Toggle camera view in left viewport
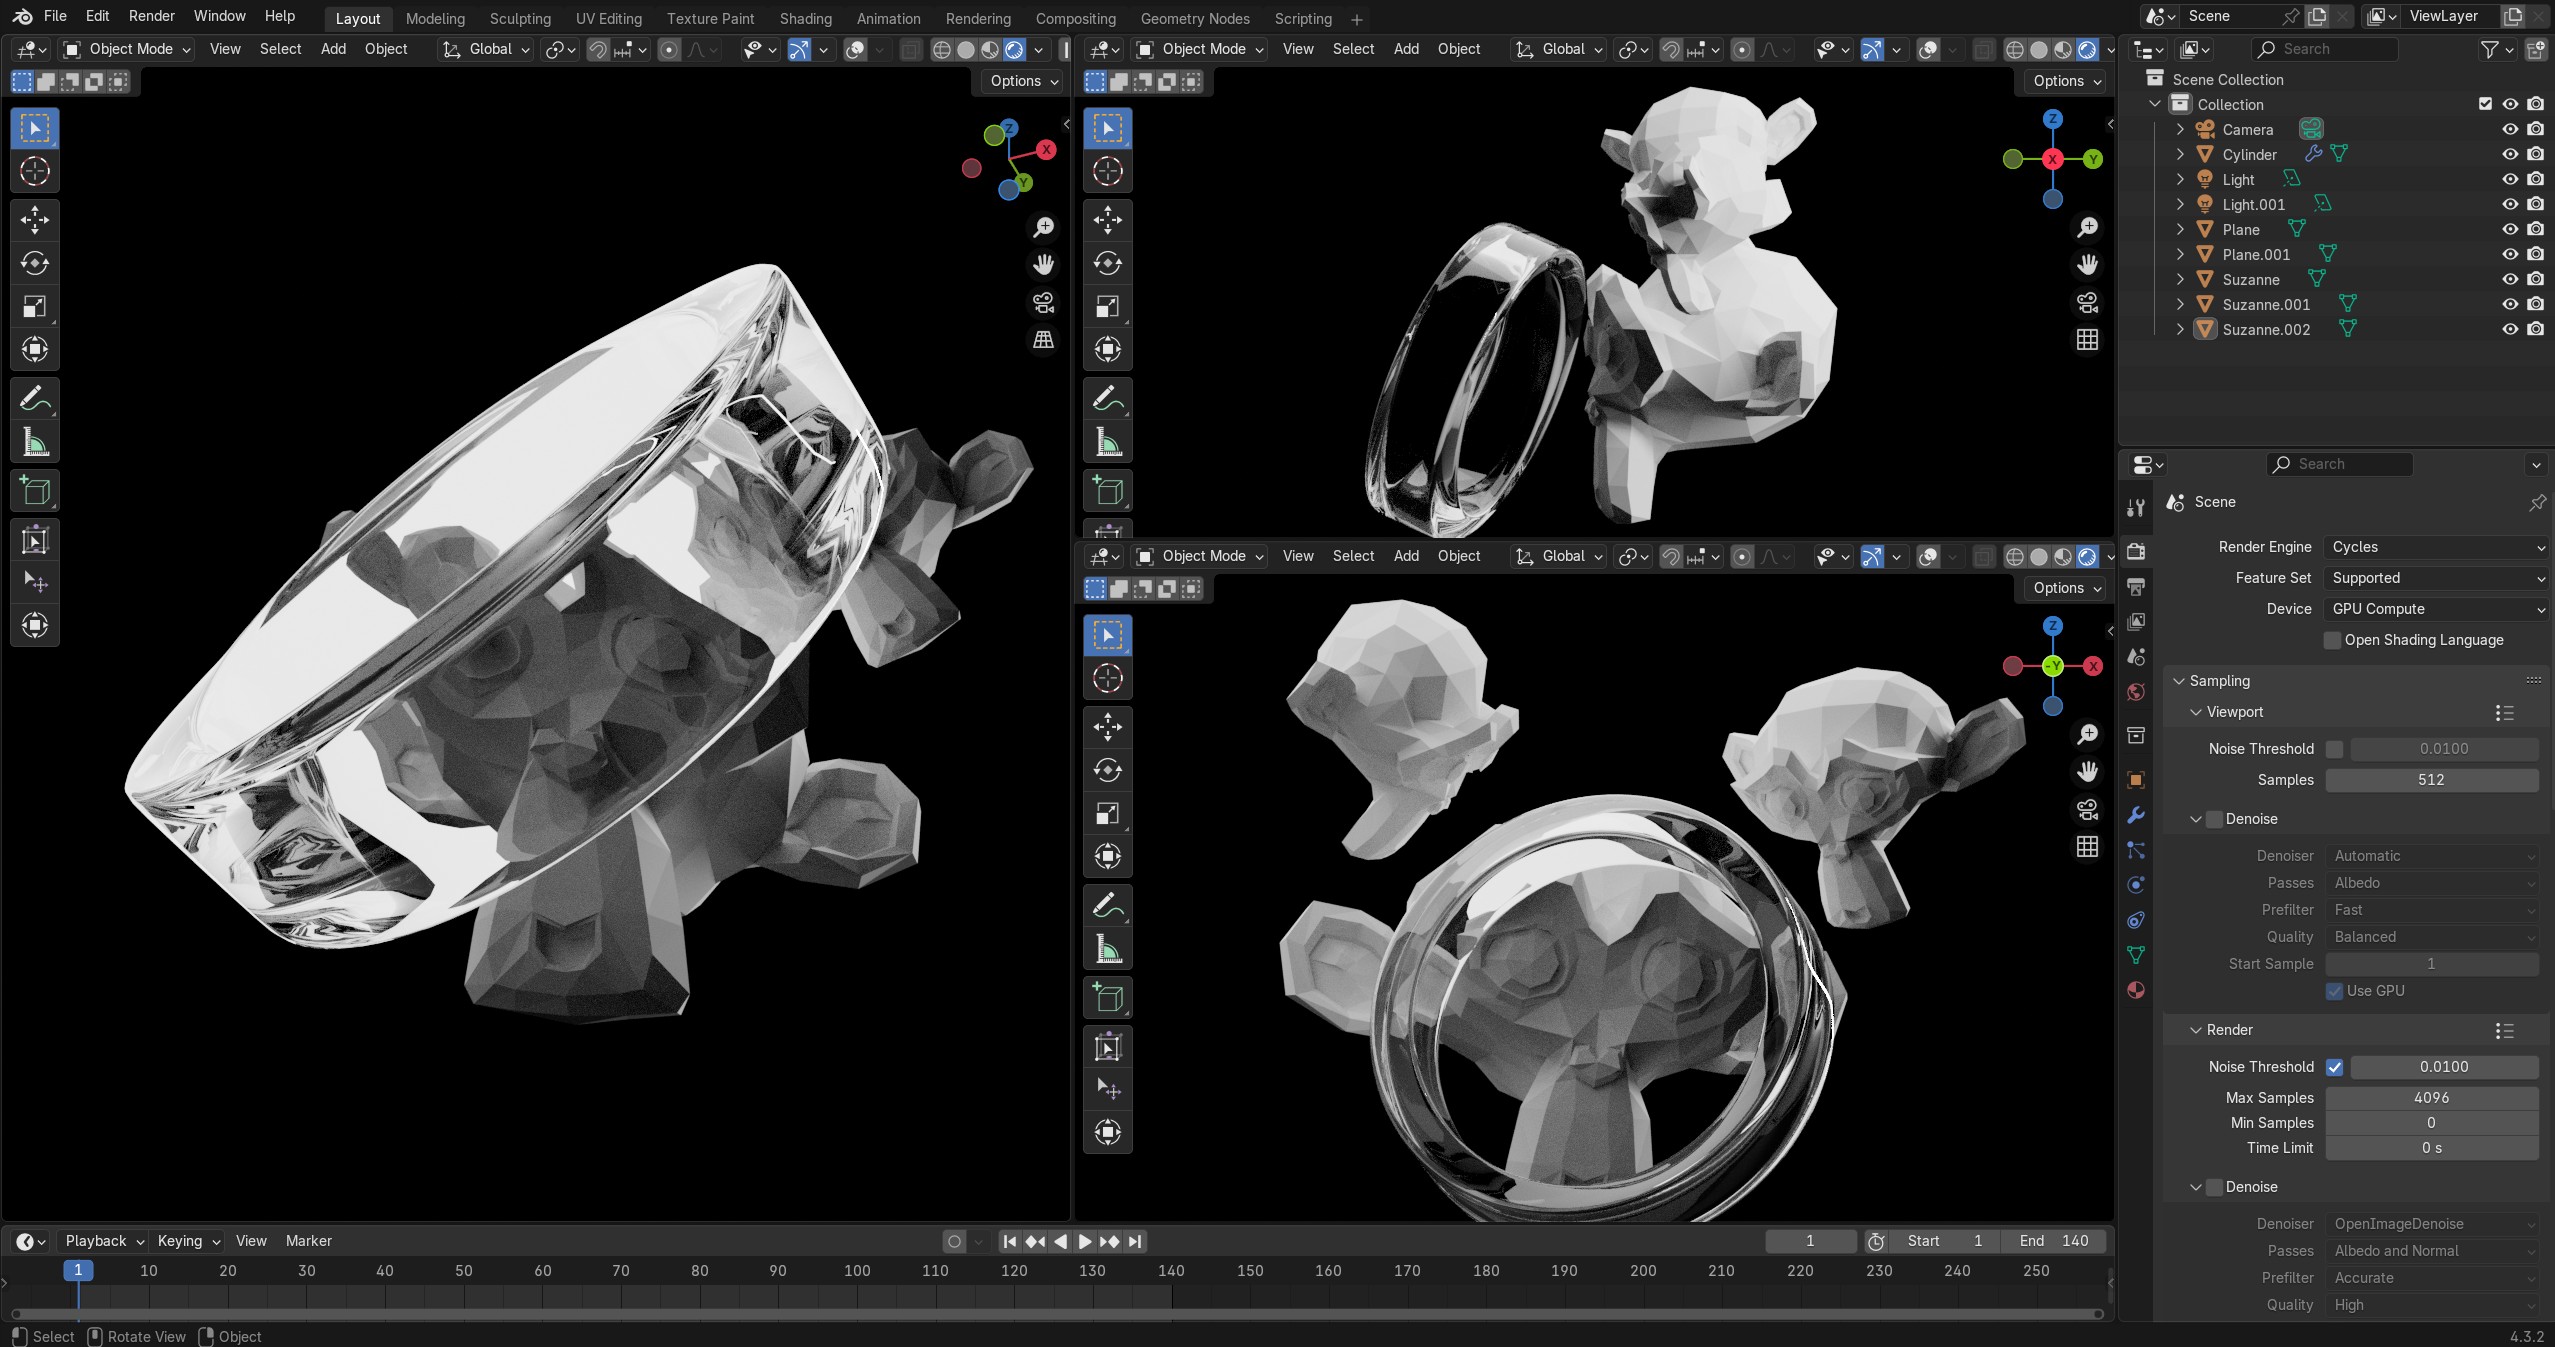 pos(1043,302)
